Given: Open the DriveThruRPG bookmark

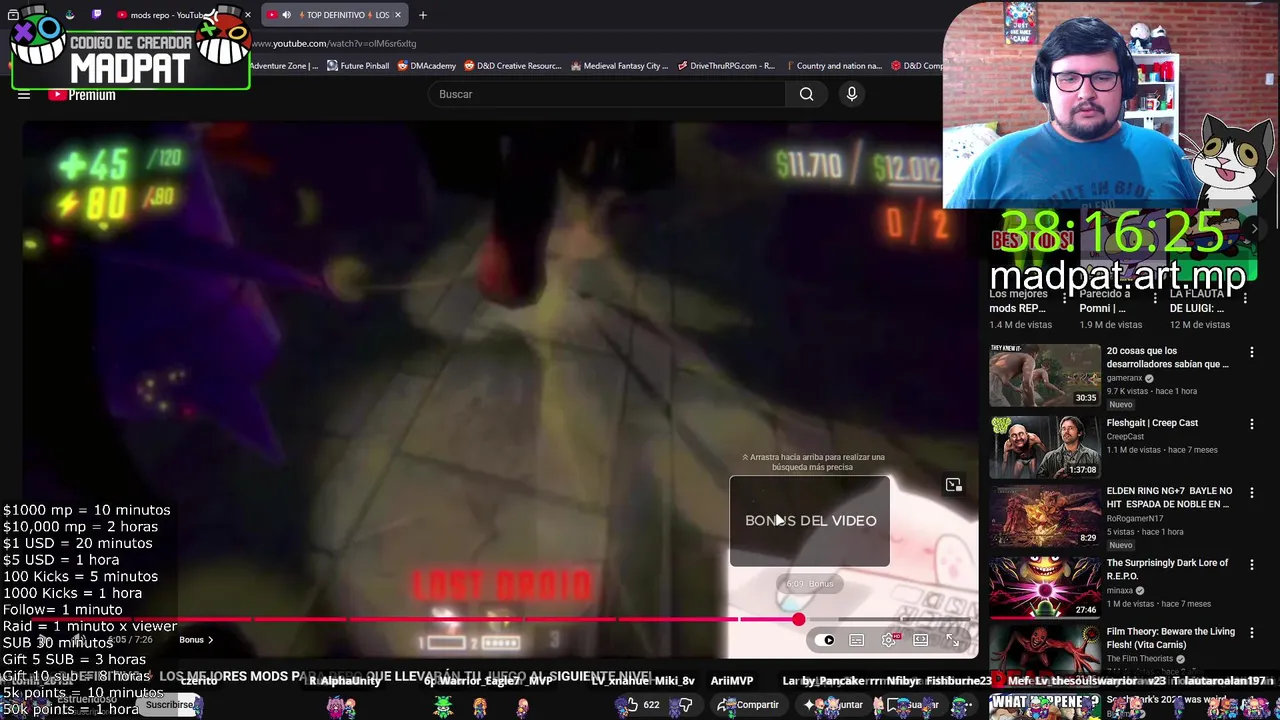Looking at the screenshot, I should 726,66.
